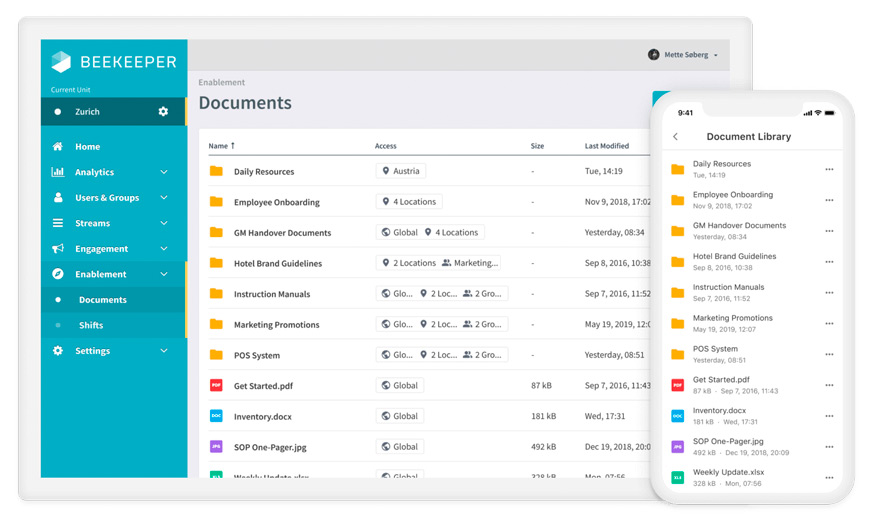Viewport: 873px width, 525px height.
Task: Open the Mette Søberg user dropdown arrow
Action: [x=715, y=55]
